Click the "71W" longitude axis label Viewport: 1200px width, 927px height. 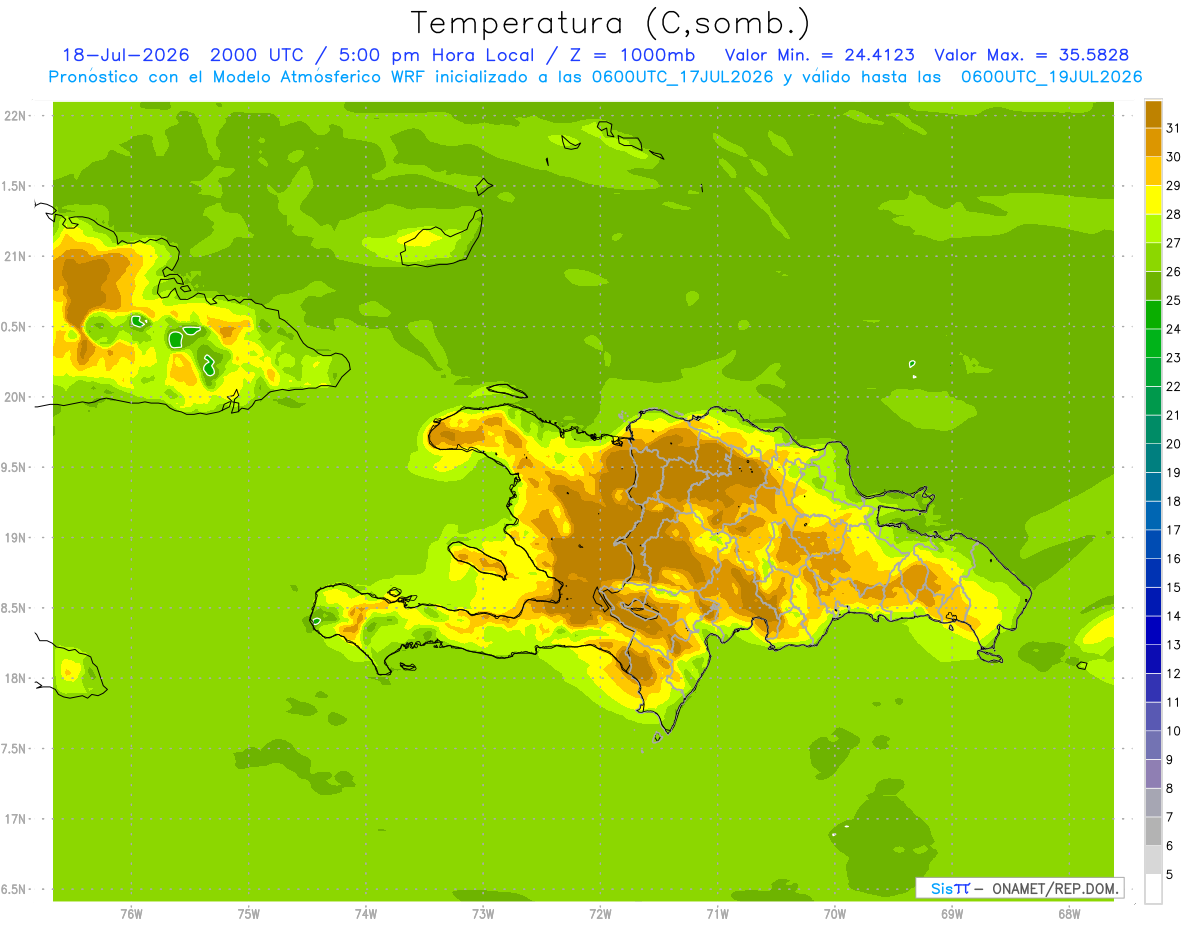pos(717,915)
